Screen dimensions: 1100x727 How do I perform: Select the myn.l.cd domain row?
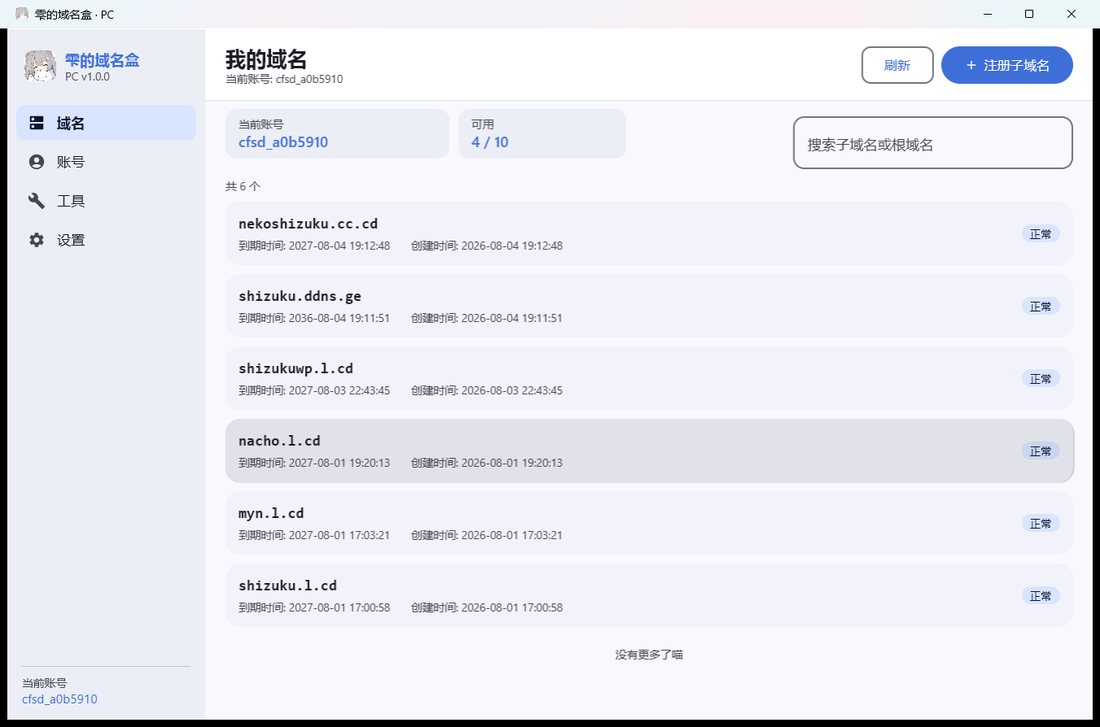tap(649, 523)
